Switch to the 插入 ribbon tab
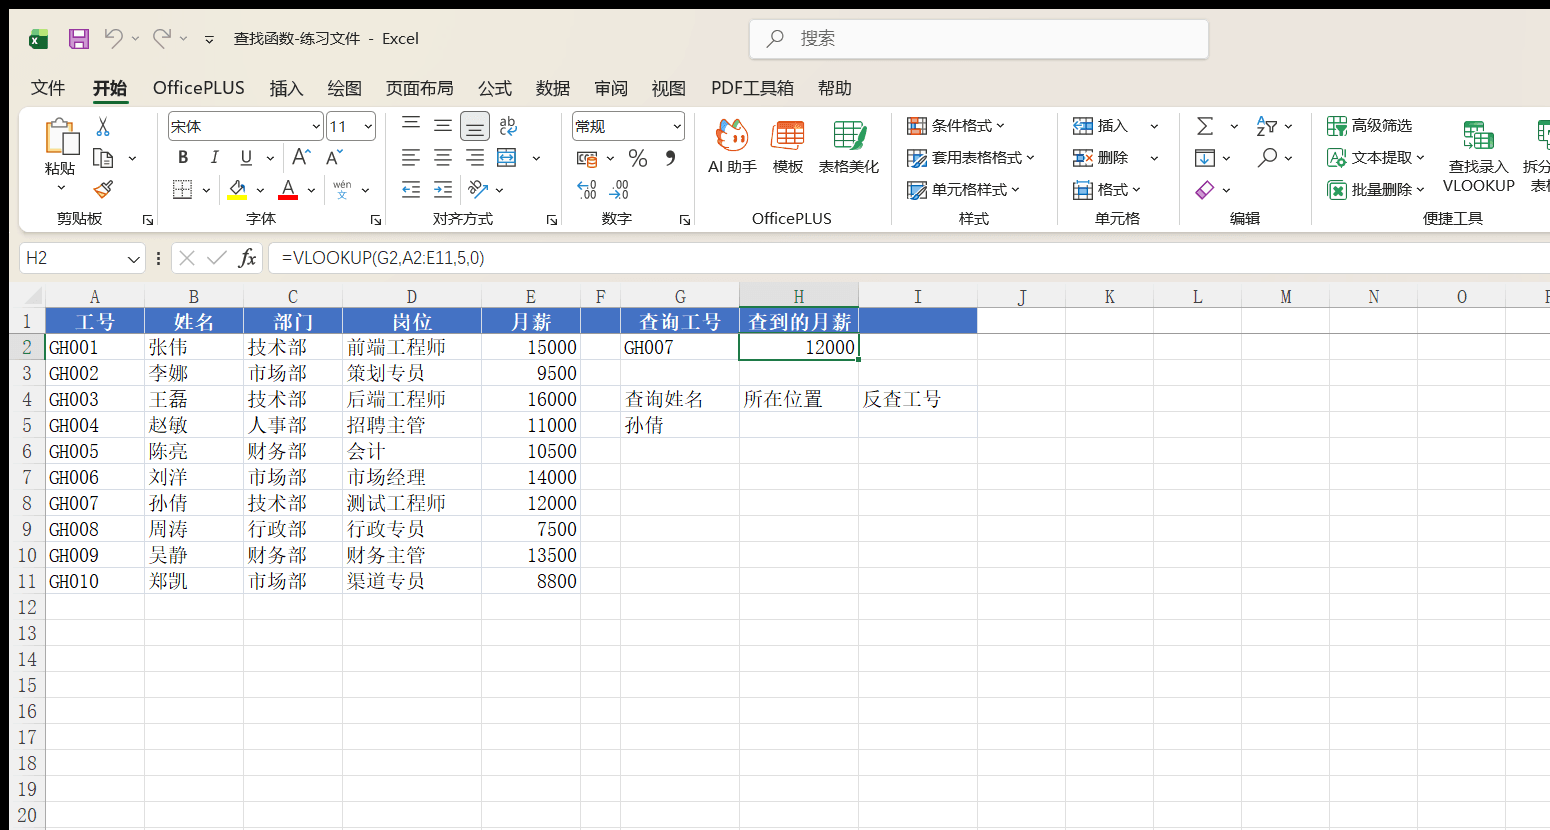This screenshot has height=830, width=1550. tap(286, 88)
